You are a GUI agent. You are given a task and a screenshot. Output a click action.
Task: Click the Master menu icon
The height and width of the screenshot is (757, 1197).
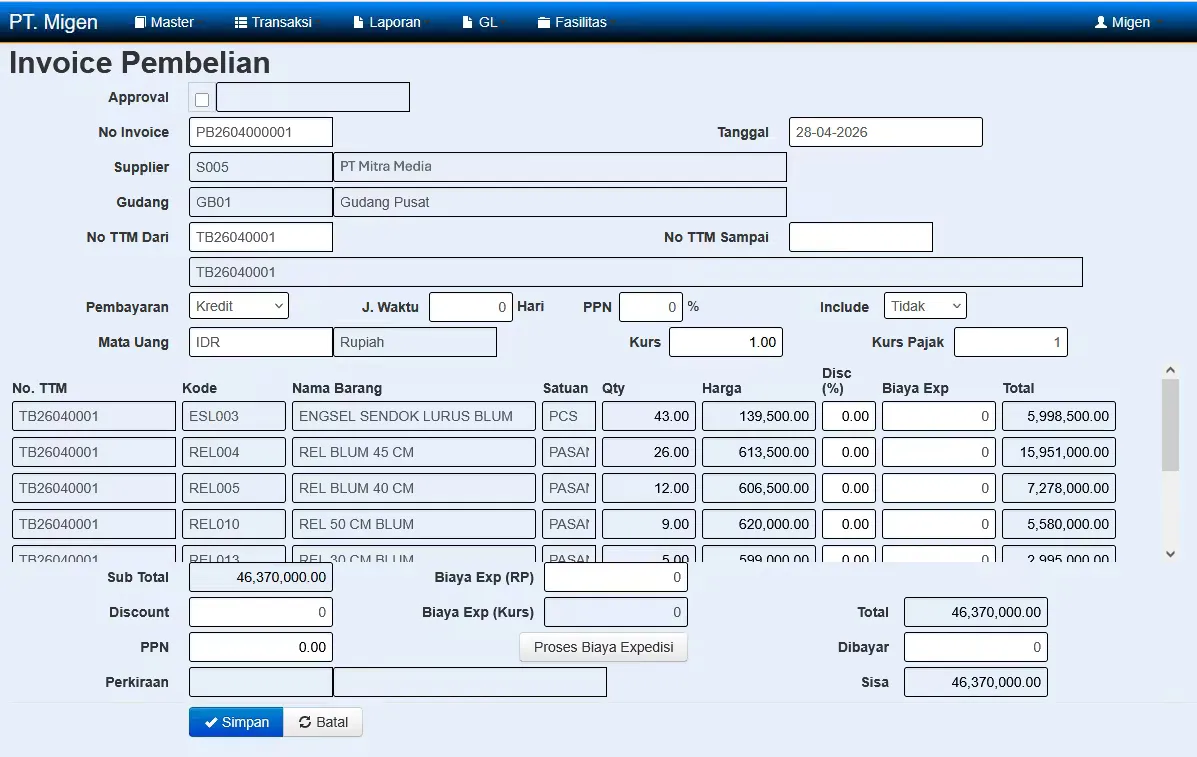pos(140,22)
